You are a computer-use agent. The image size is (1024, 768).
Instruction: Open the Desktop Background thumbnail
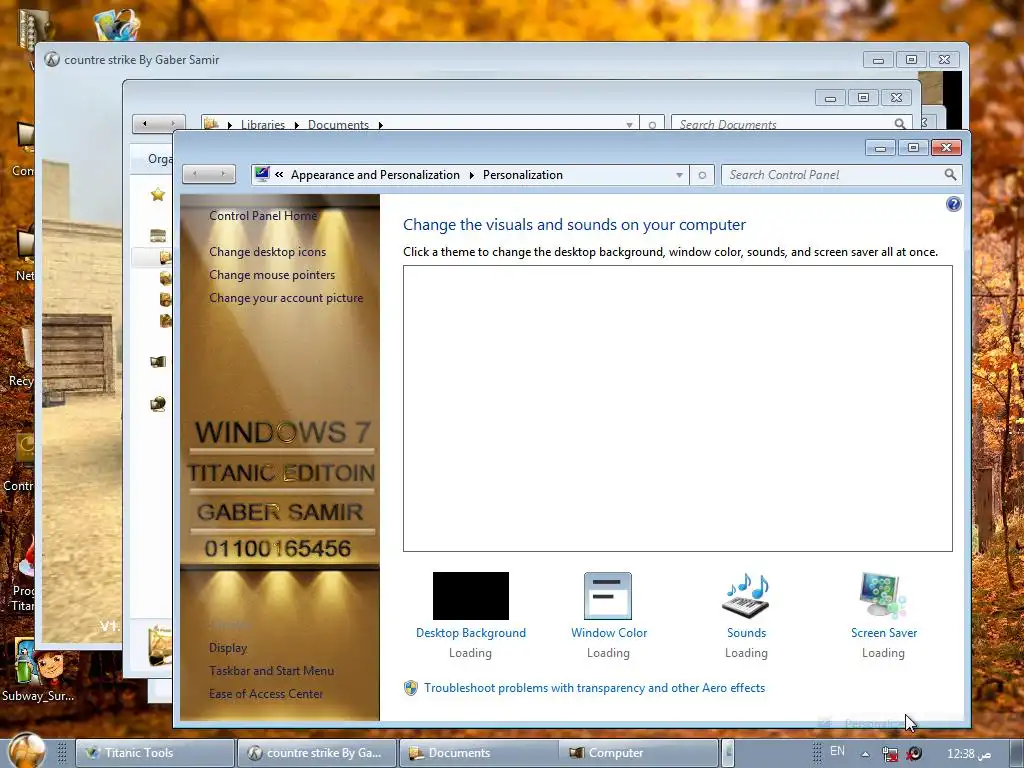click(x=470, y=596)
